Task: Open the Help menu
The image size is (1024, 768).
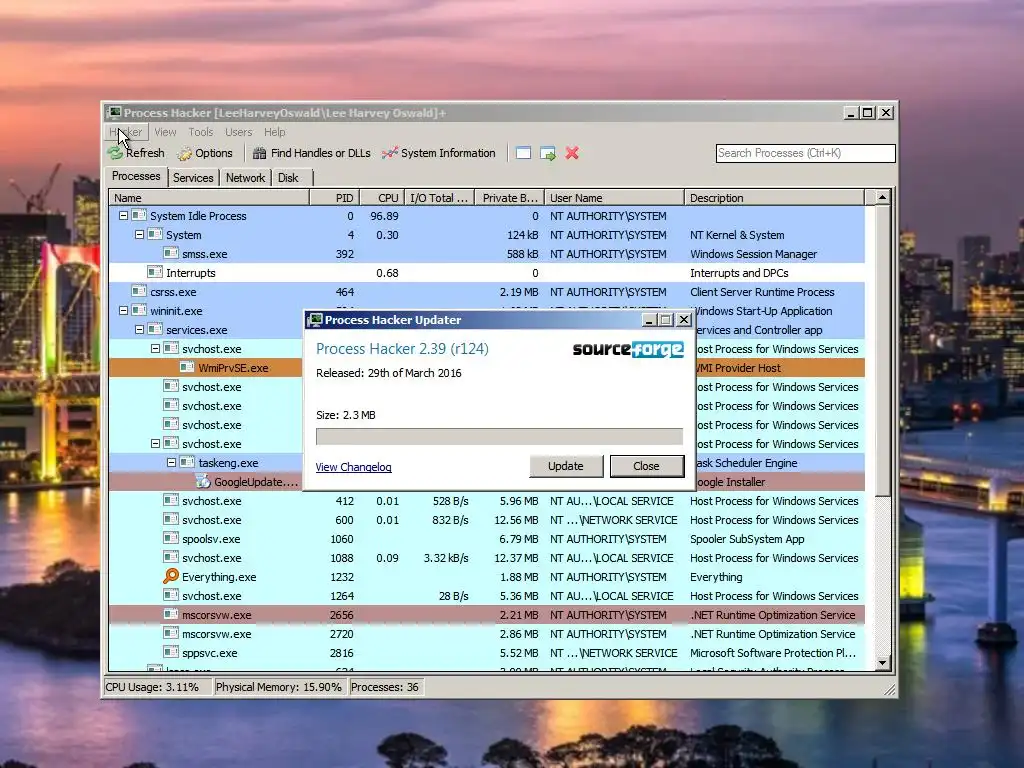Action: pyautogui.click(x=274, y=132)
